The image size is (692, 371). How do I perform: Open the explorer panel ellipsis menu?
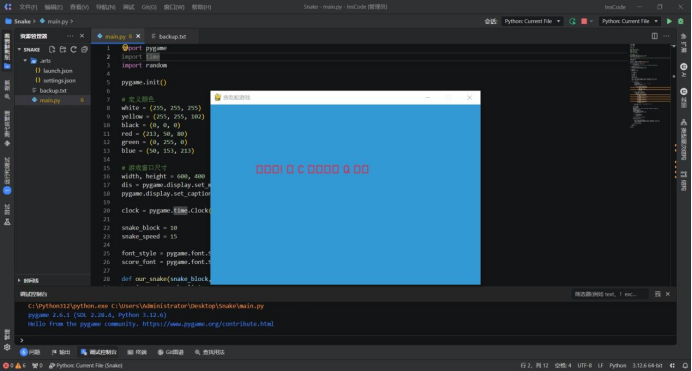click(70, 36)
